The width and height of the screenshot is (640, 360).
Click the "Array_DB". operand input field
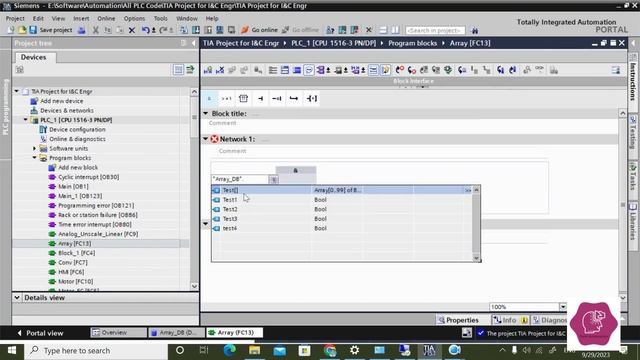[x=240, y=179]
